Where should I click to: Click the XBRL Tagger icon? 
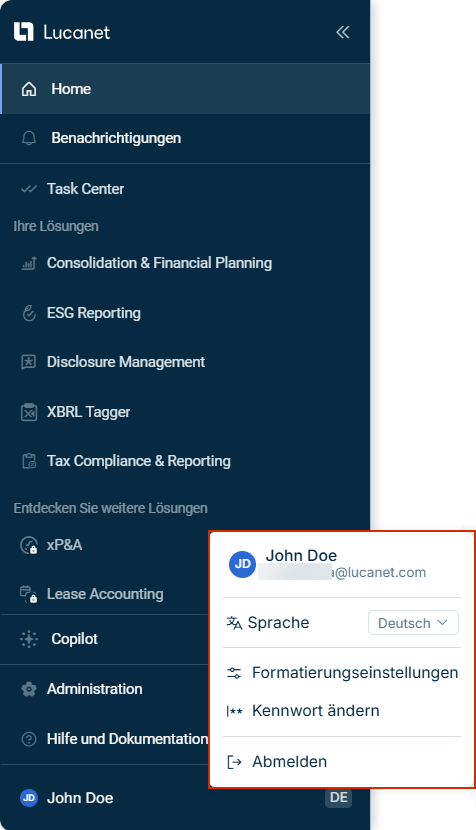(x=29, y=412)
